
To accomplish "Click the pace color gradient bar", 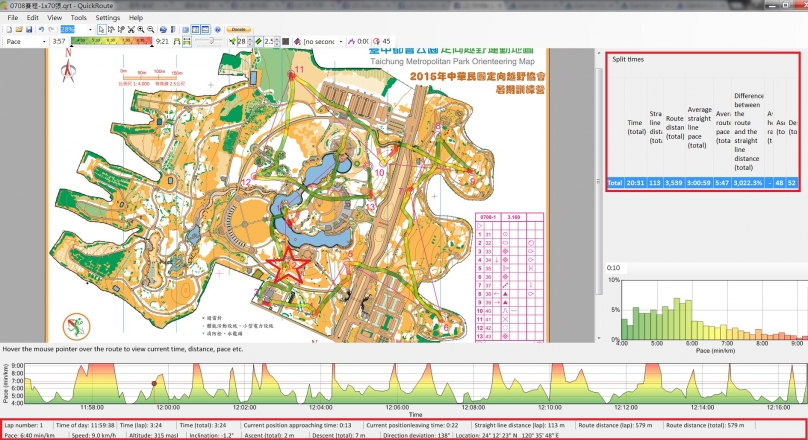I will 111,41.
